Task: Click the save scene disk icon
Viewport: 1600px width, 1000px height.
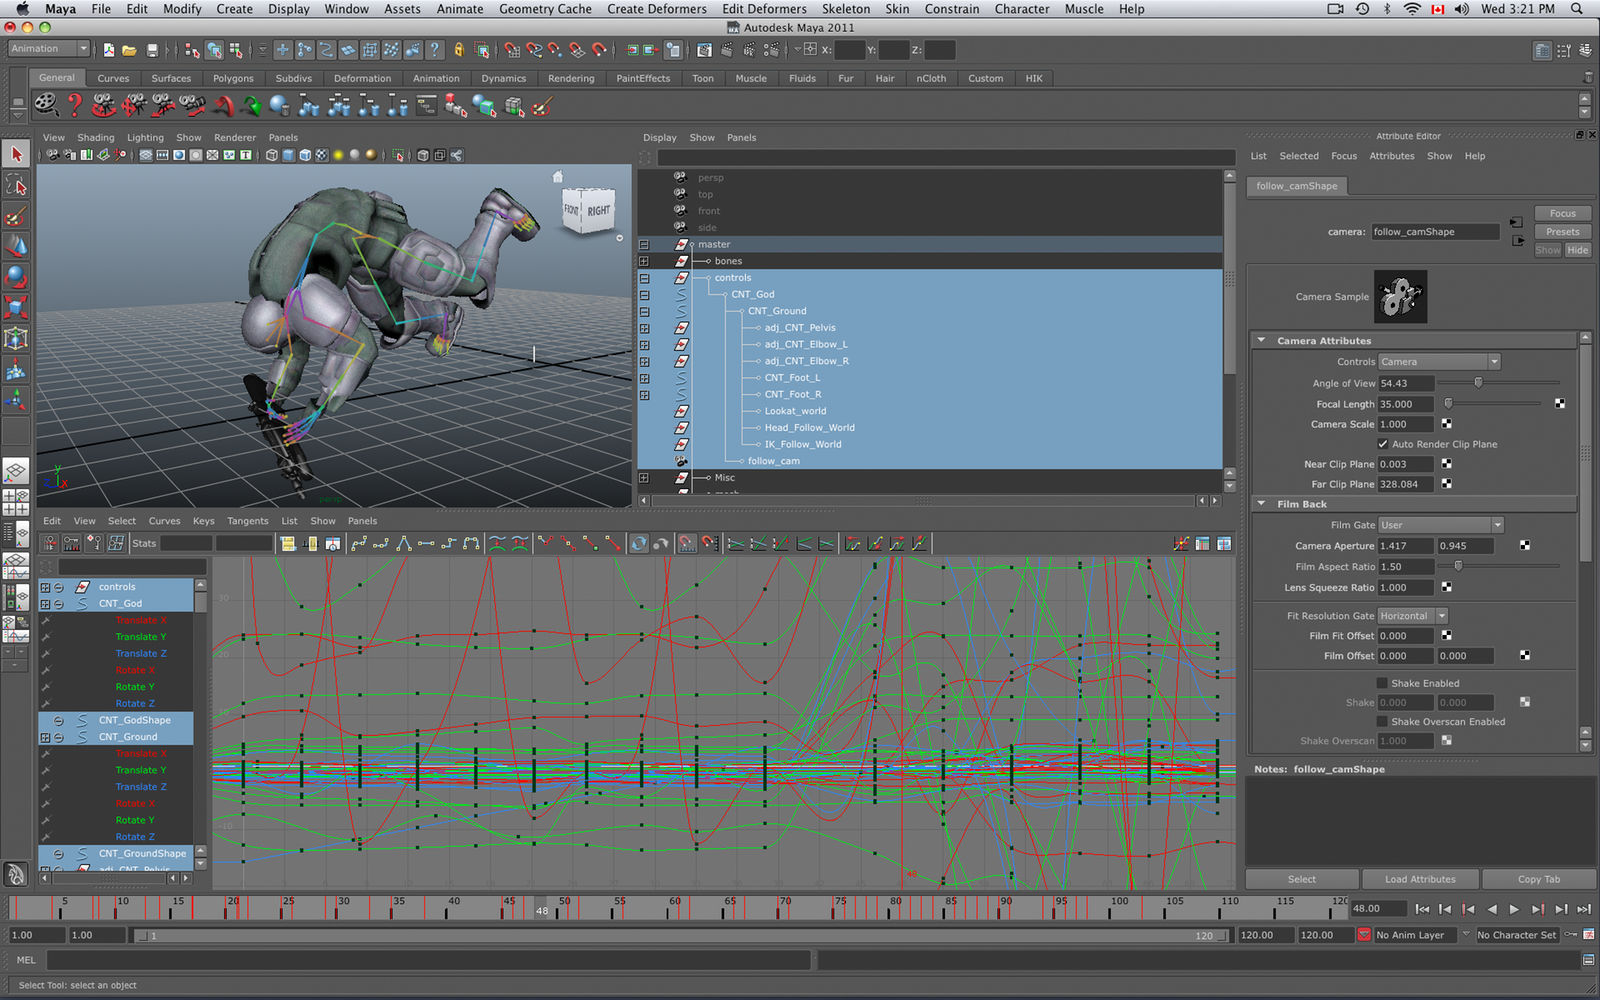Action: click(152, 49)
